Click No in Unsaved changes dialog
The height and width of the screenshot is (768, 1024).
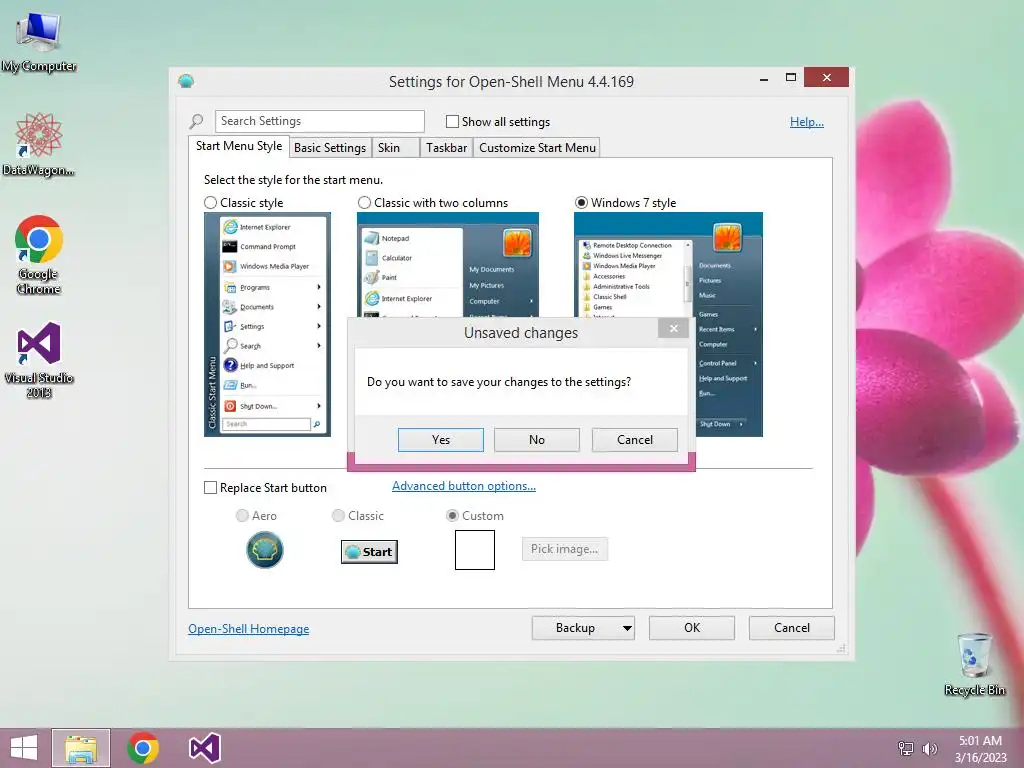click(537, 440)
